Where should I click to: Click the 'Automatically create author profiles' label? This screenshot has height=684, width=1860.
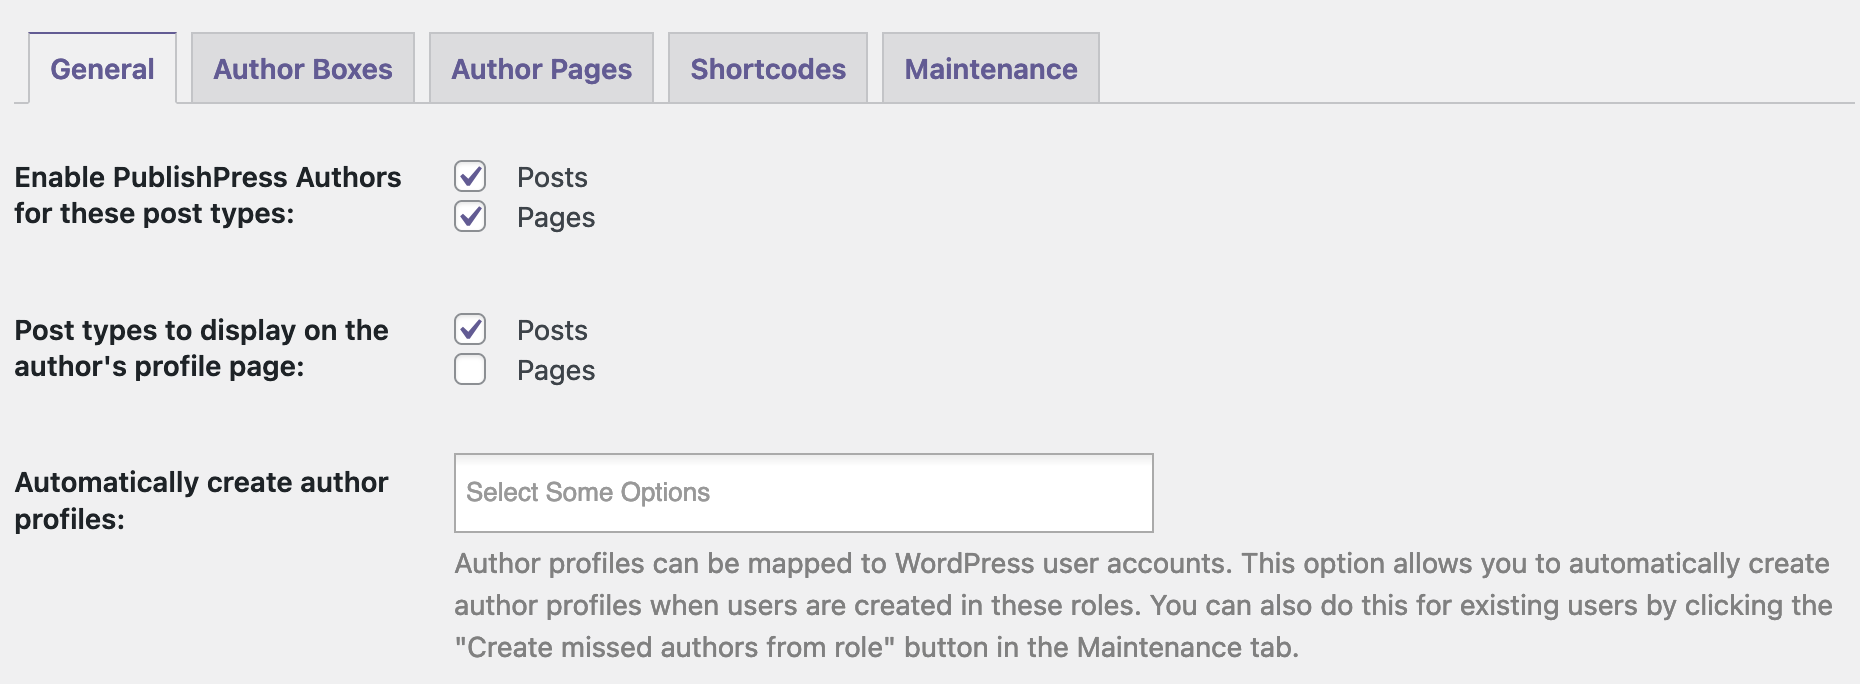pos(201,500)
